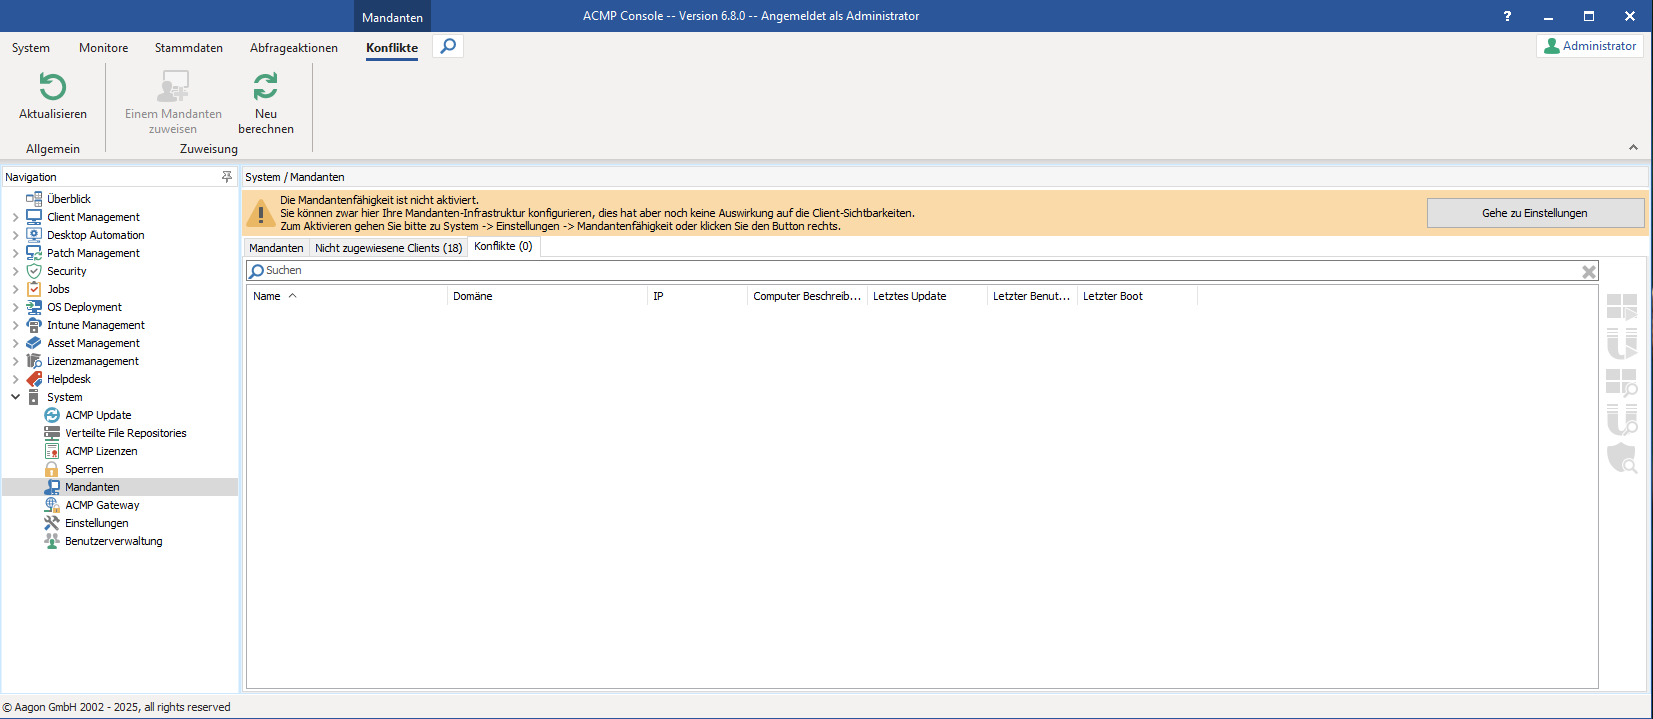Image resolution: width=1653 pixels, height=719 pixels.
Task: Click into the Suchen search field
Action: point(900,271)
